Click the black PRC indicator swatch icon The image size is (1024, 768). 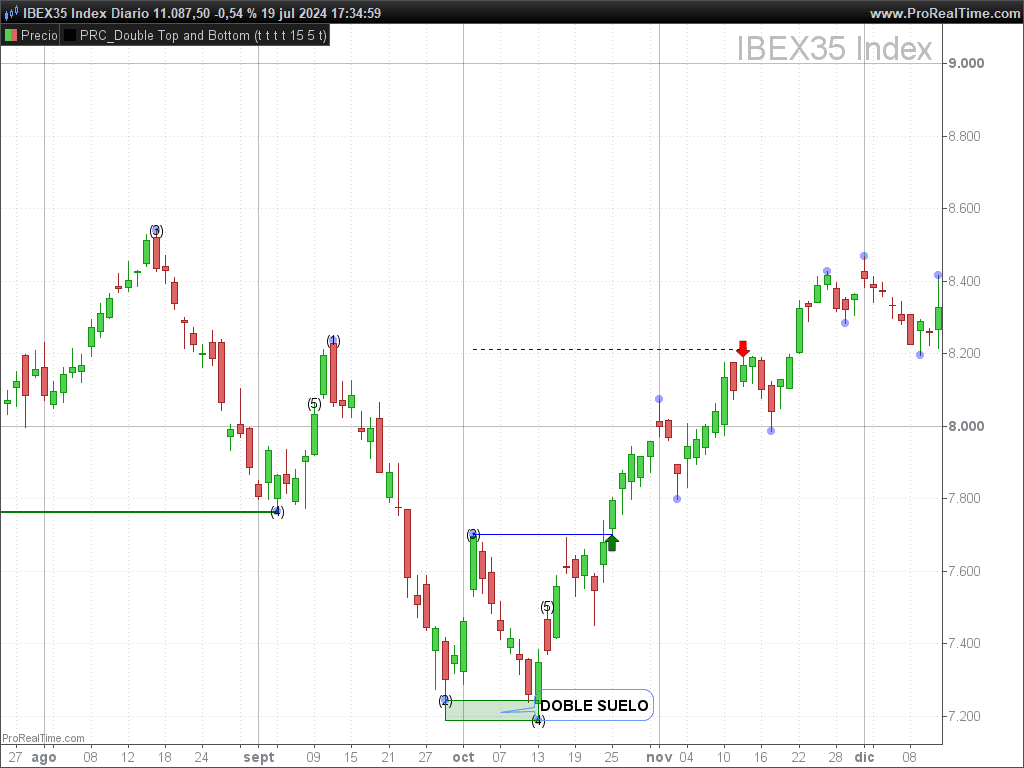click(69, 35)
